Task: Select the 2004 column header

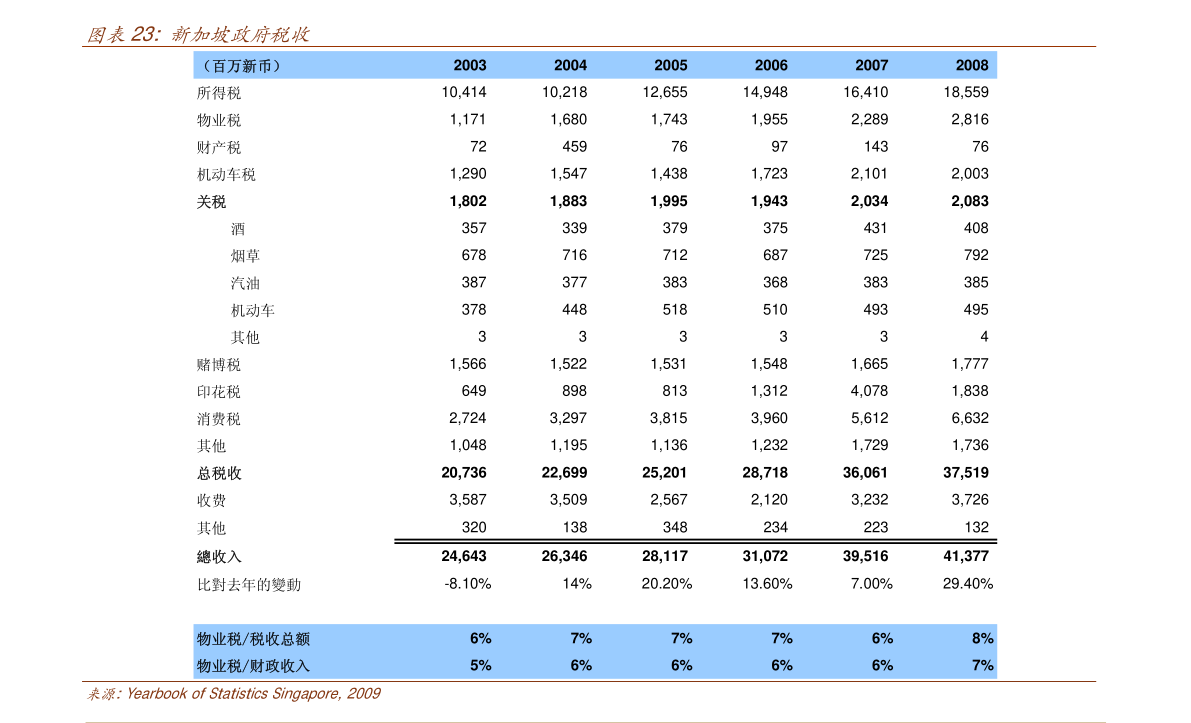Action: tap(570, 65)
